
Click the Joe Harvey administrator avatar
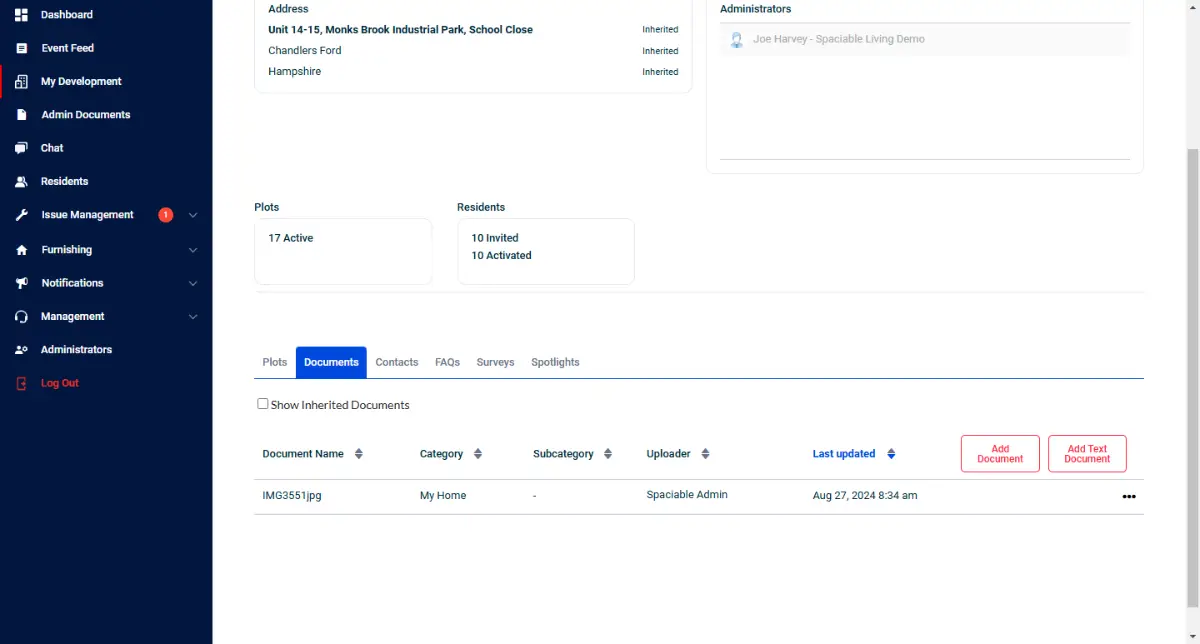736,40
